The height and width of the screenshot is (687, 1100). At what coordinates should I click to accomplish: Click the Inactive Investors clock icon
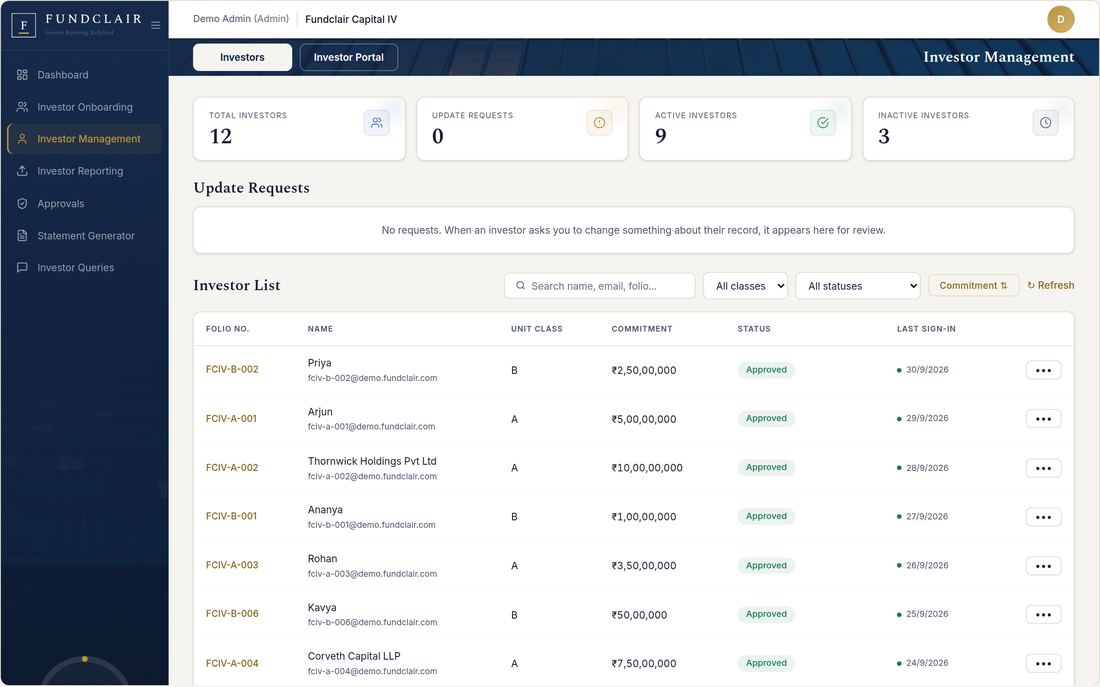click(x=1045, y=123)
